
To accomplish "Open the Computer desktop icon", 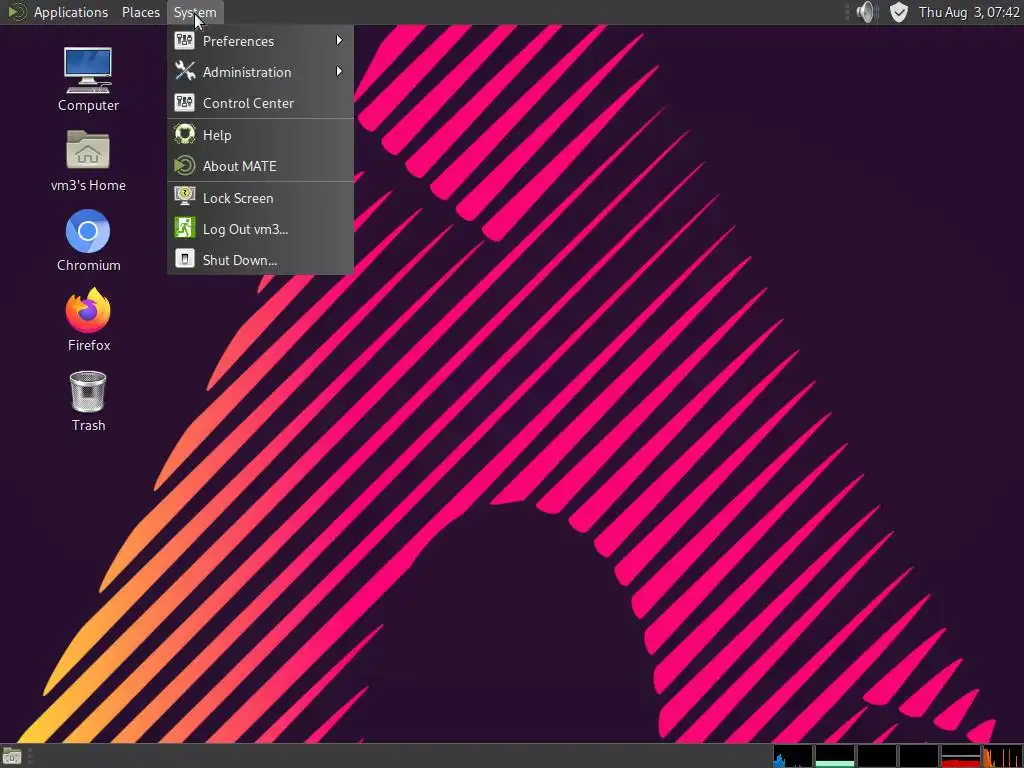I will [88, 70].
